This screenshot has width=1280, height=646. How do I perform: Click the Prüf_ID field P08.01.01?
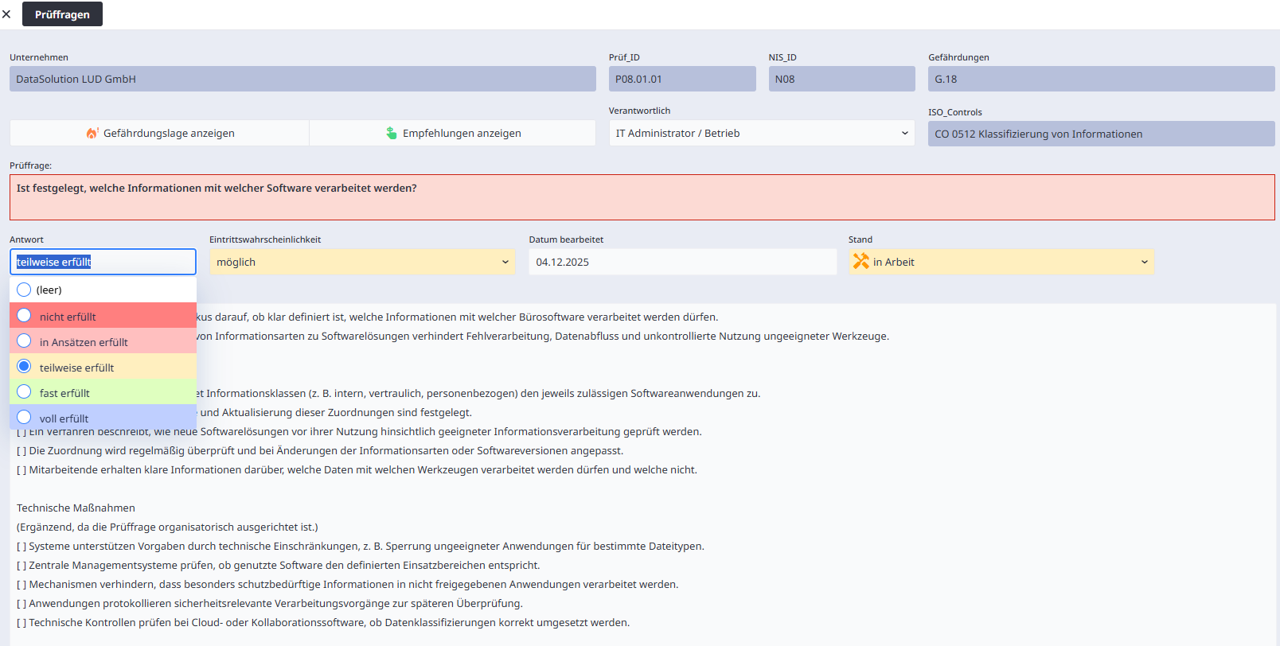click(682, 79)
